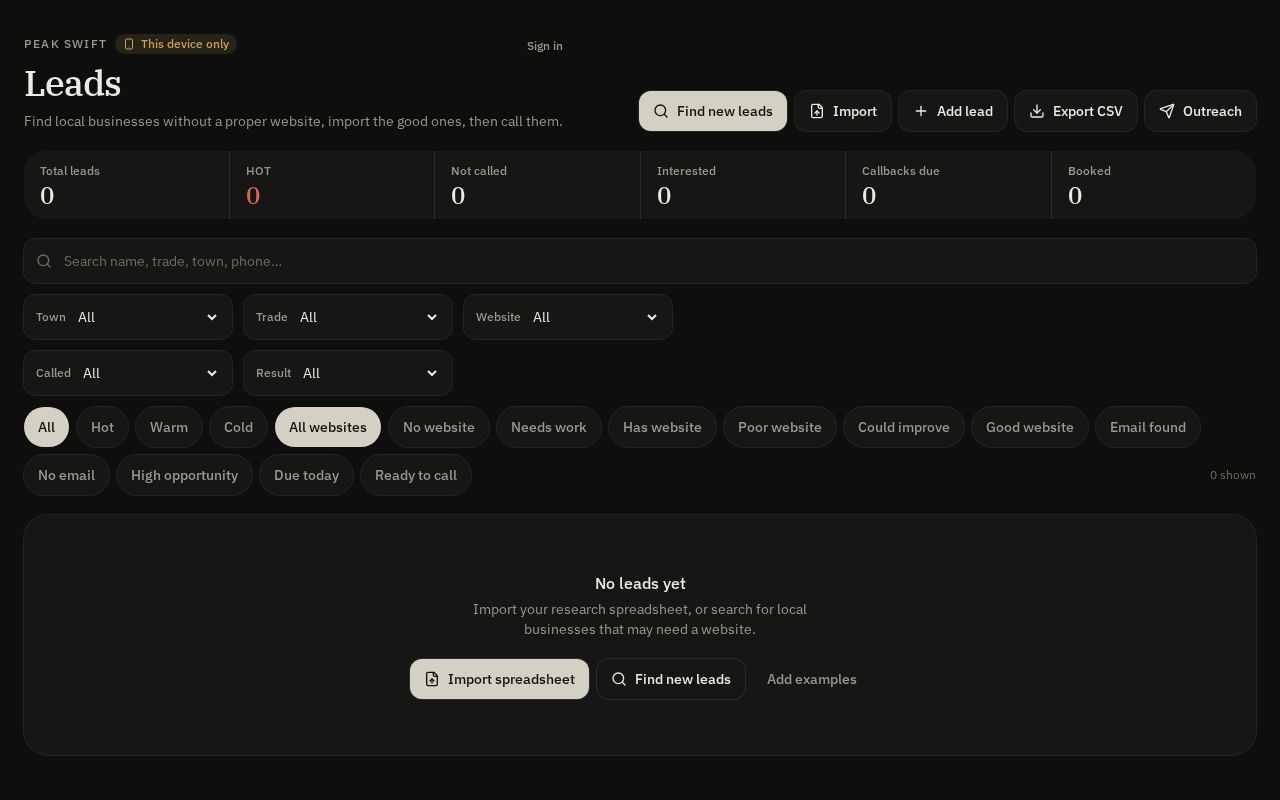This screenshot has width=1280, height=800.
Task: Click the Add examples link
Action: tap(812, 679)
